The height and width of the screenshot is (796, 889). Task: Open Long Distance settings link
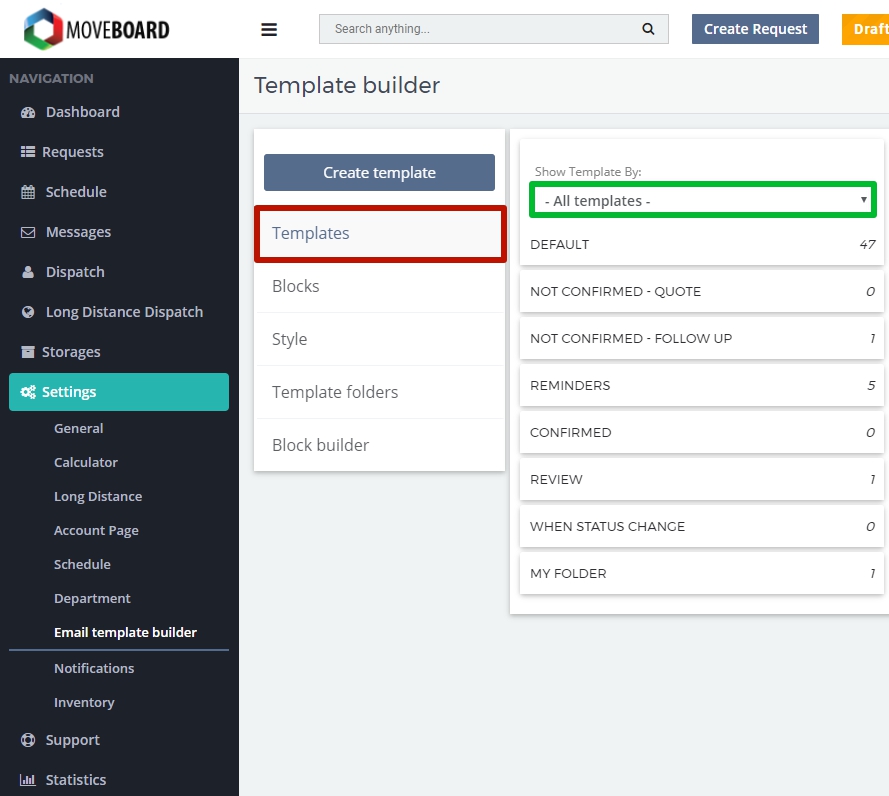(x=98, y=497)
